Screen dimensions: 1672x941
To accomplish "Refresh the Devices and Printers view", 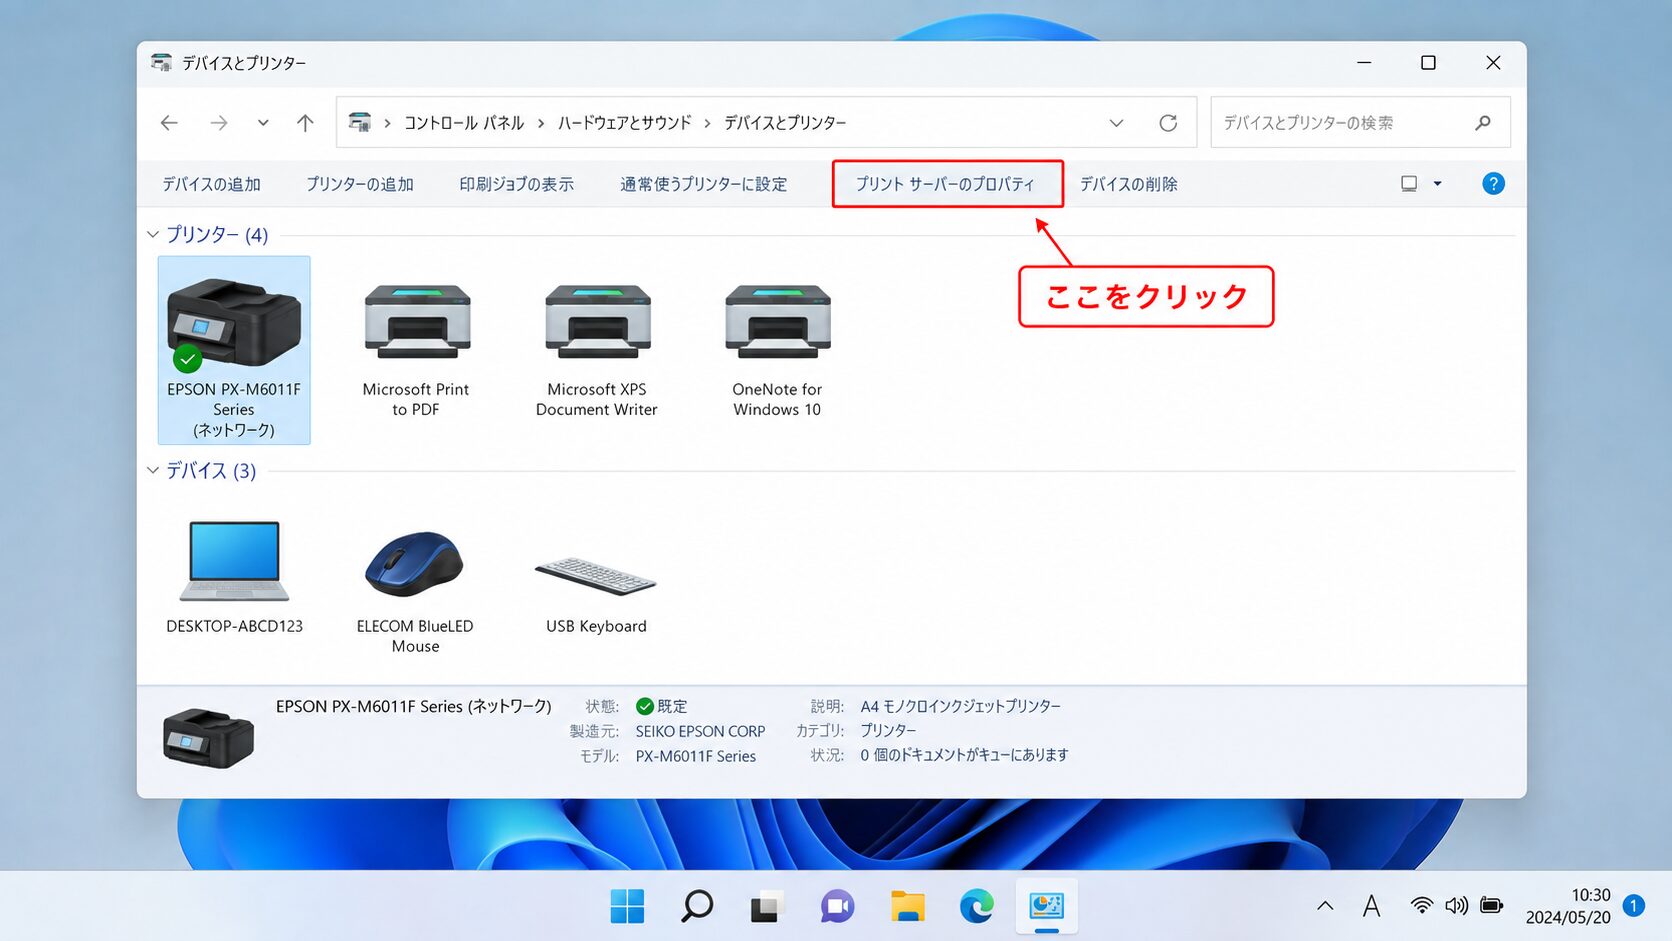I will 1167,123.
